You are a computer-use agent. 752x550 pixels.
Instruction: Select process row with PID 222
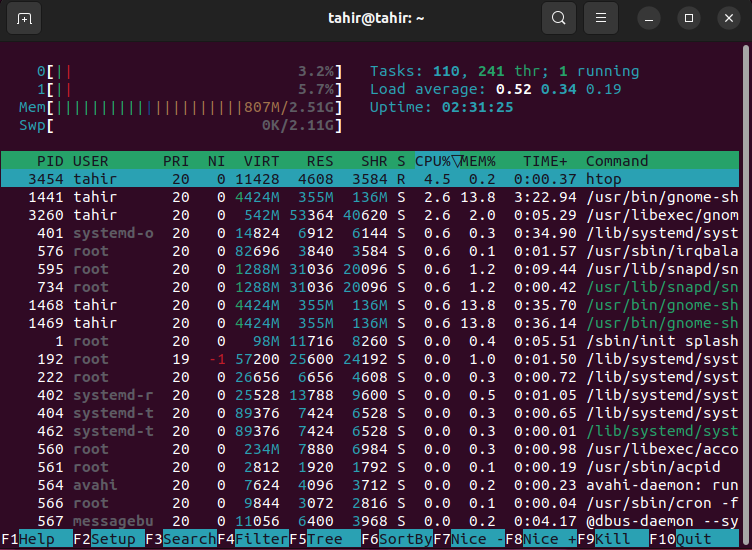coord(370,376)
